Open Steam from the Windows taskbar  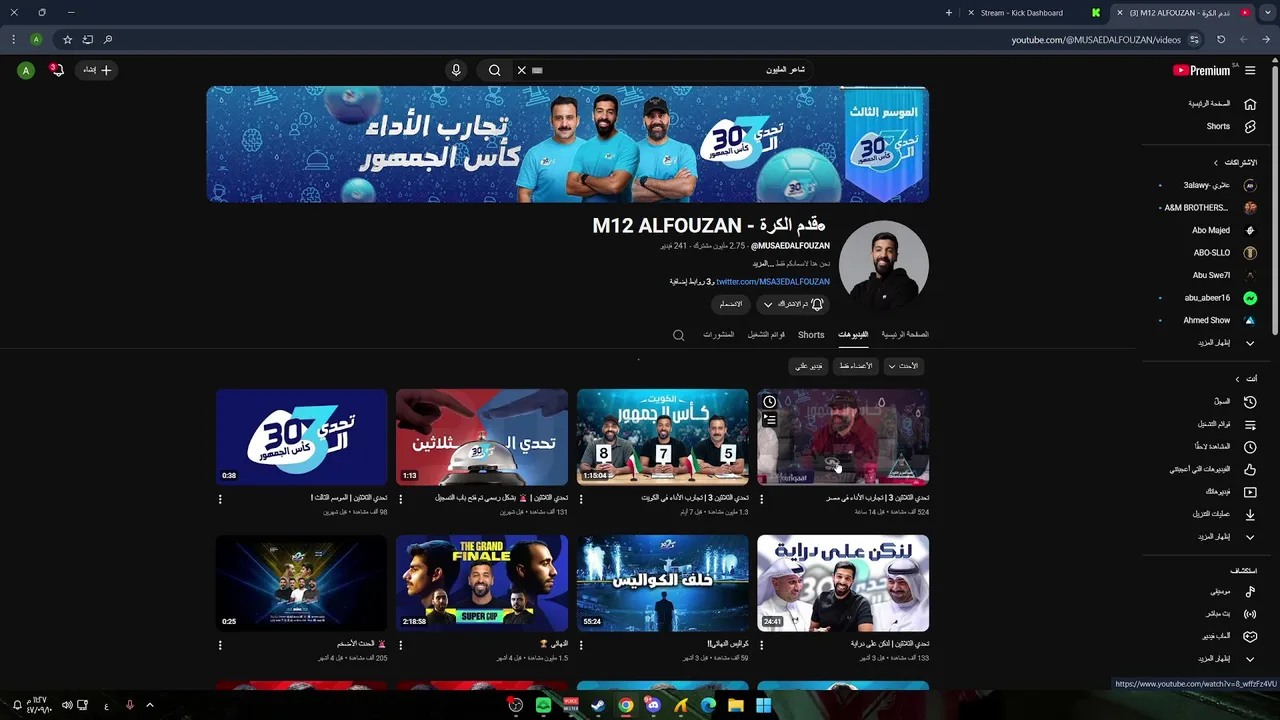[x=597, y=705]
